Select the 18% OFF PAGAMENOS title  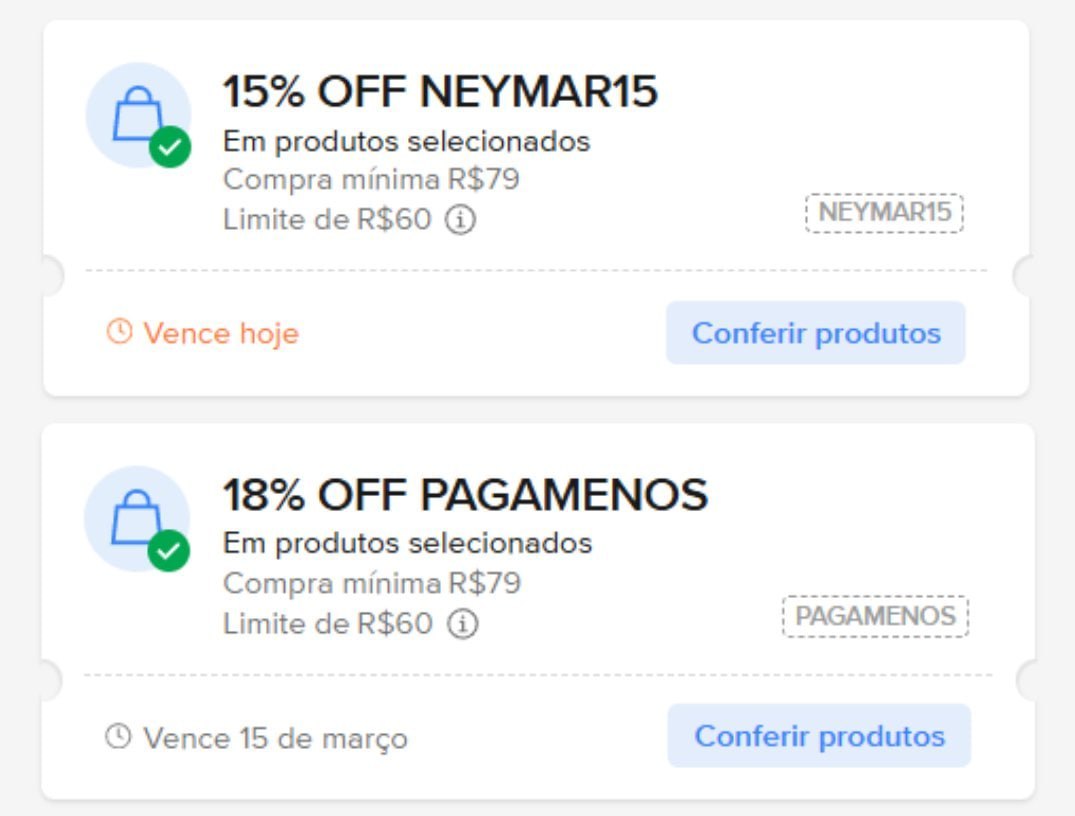click(x=464, y=494)
